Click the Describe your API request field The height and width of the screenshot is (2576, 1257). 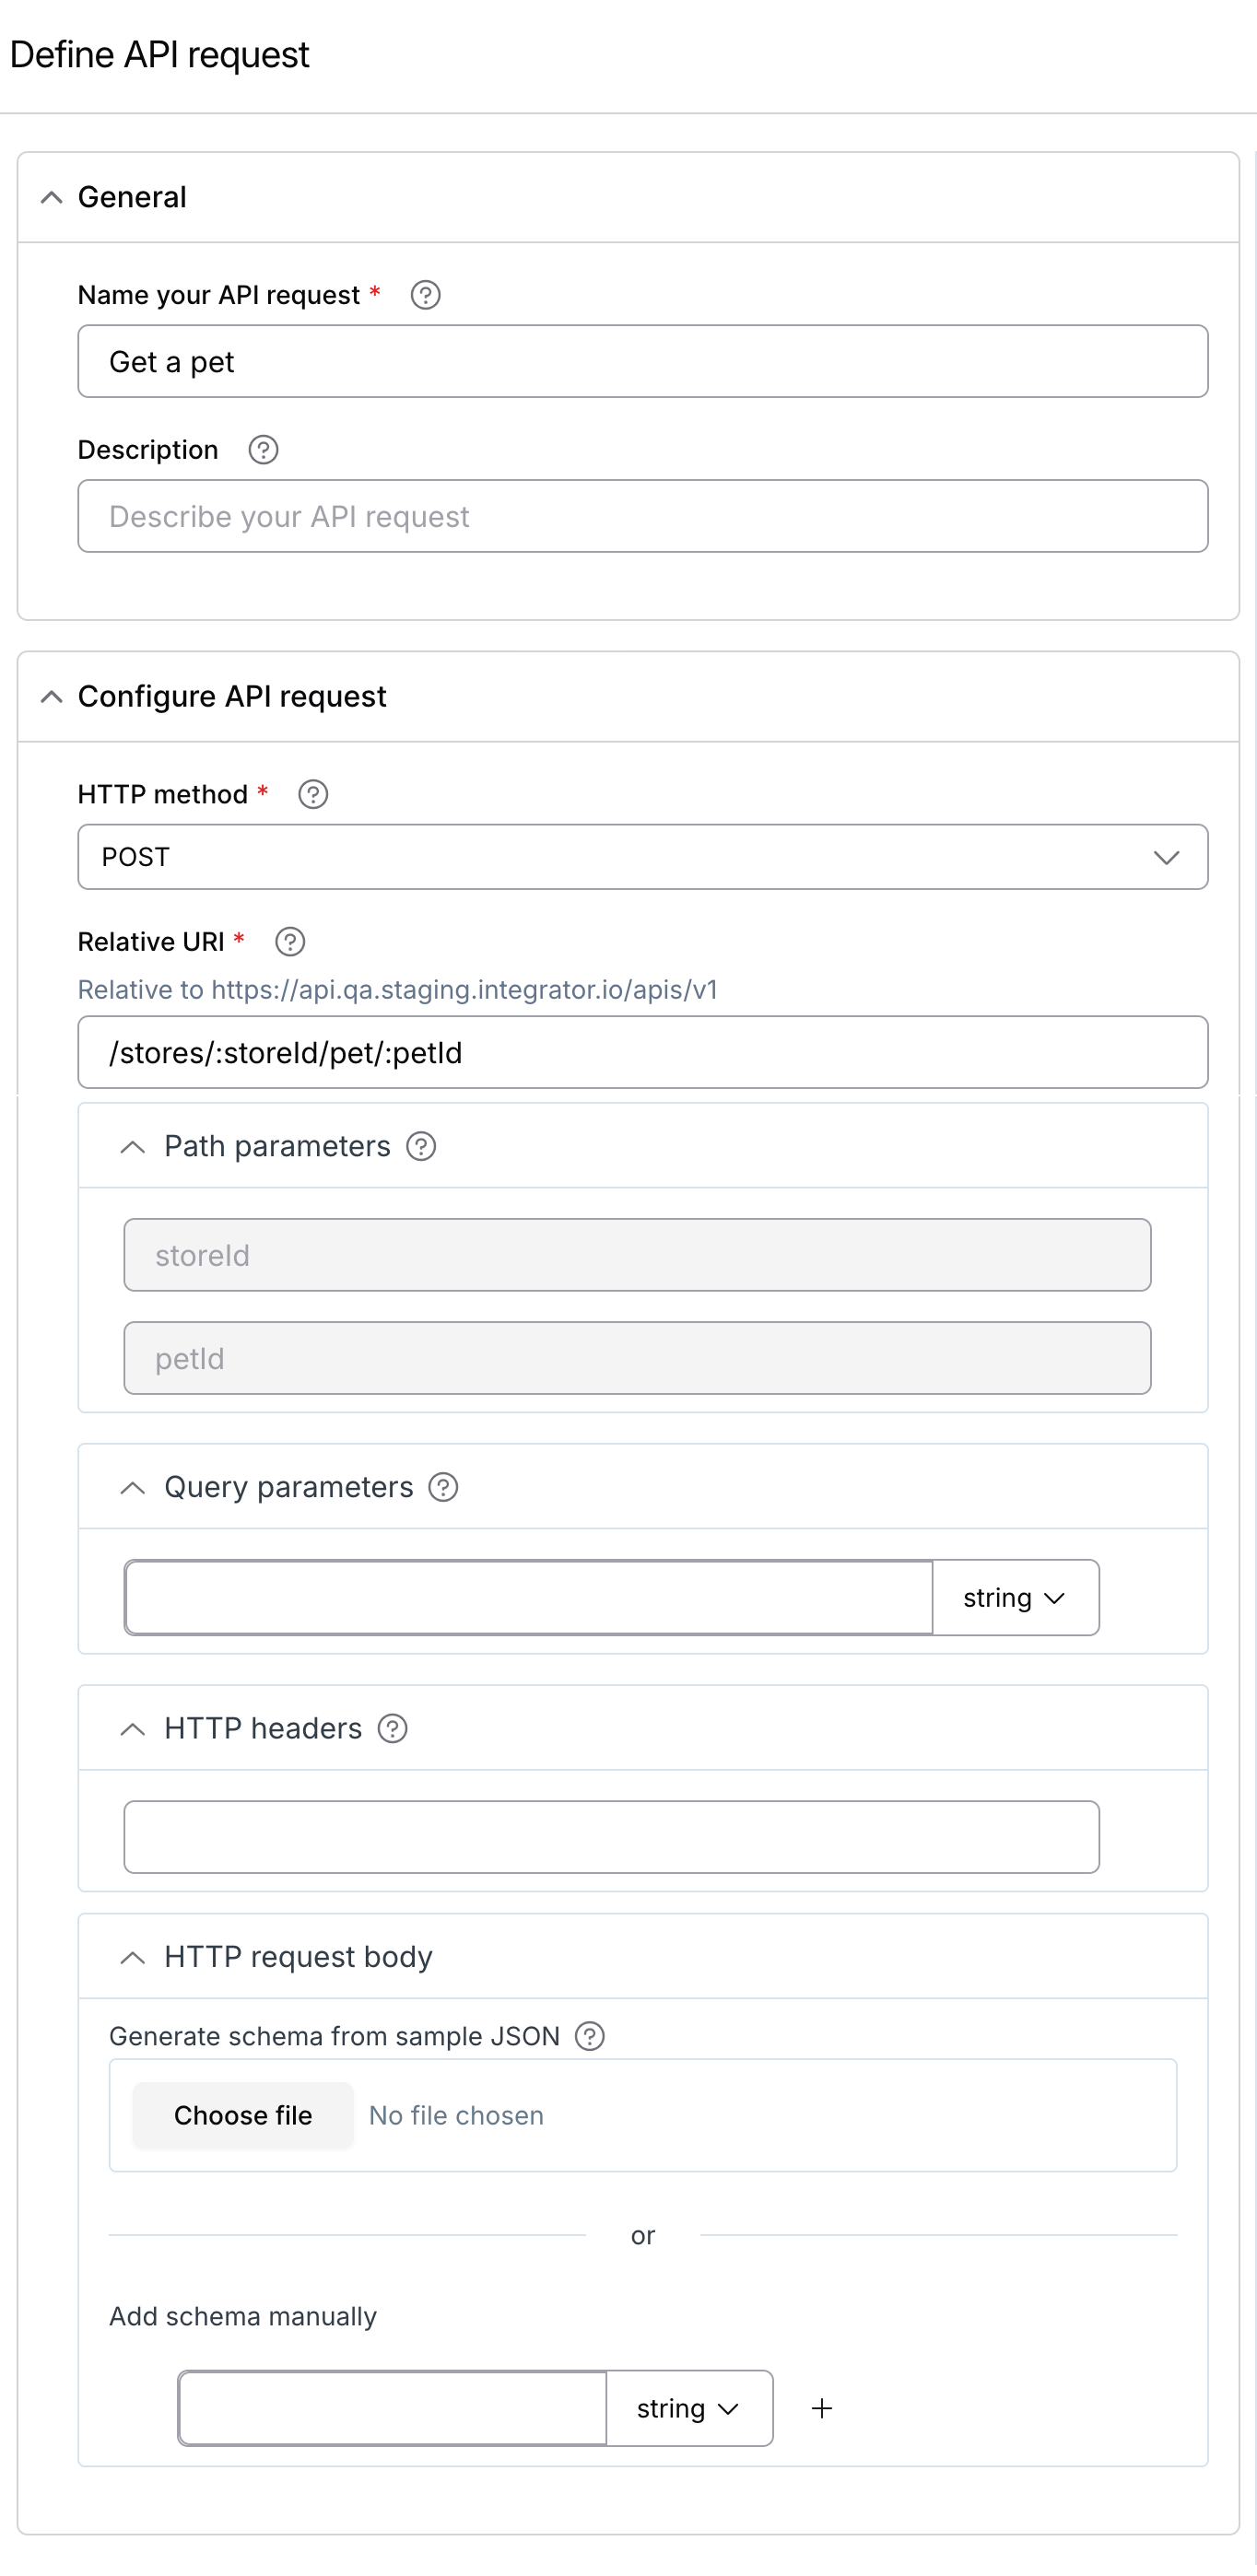coord(642,516)
